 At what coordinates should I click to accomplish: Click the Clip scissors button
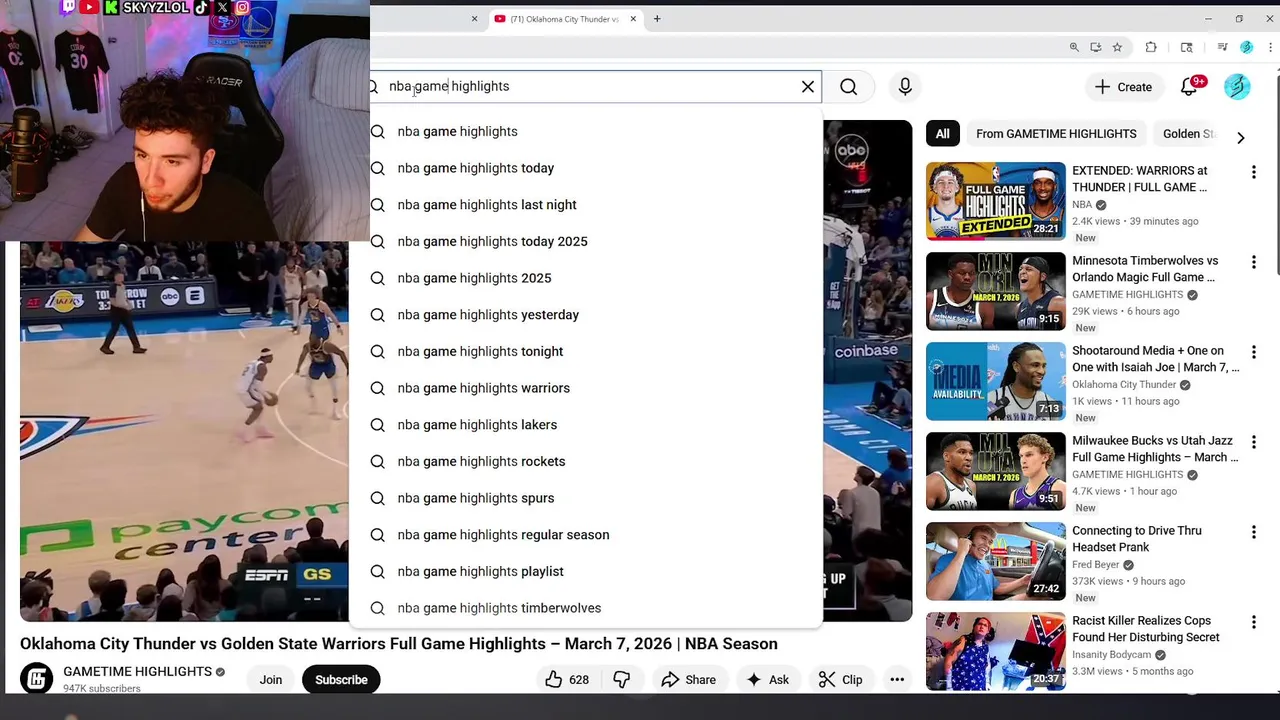pos(840,680)
